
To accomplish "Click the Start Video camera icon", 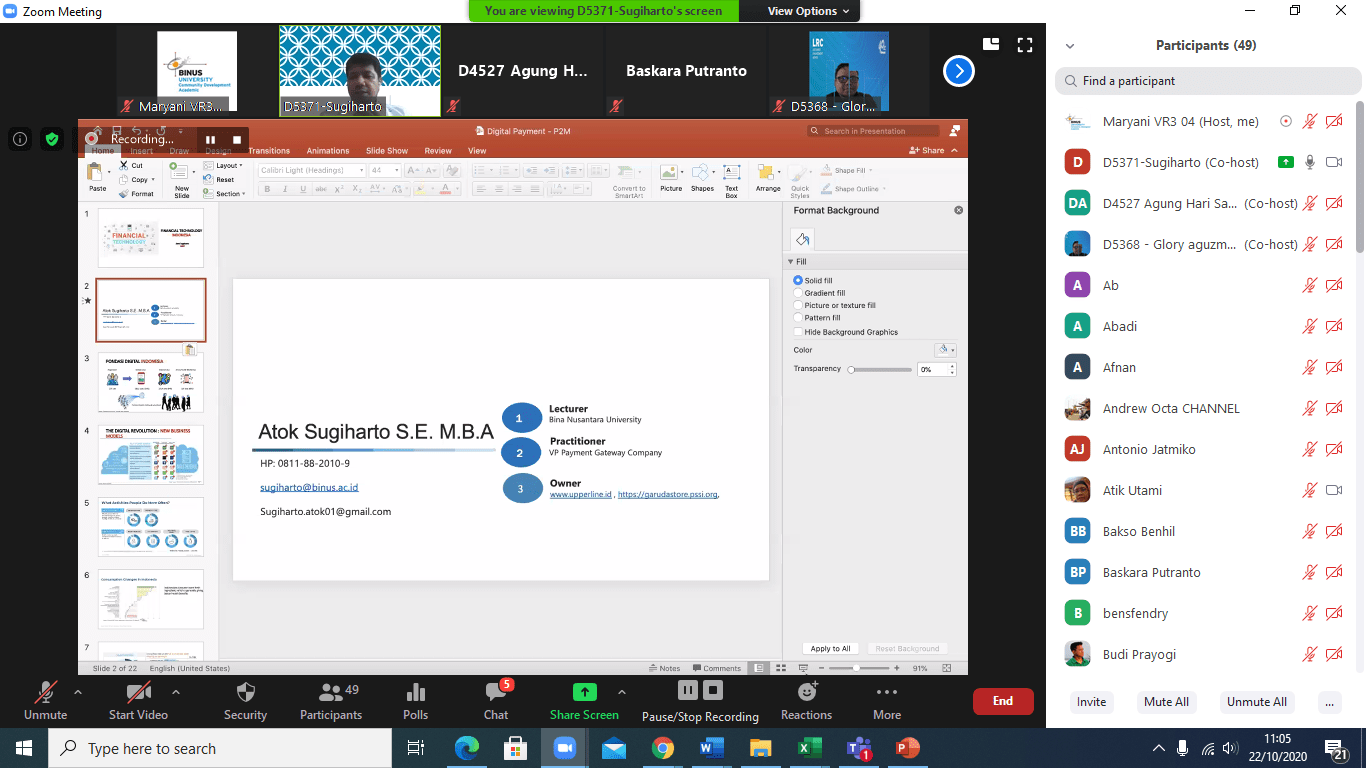I will coord(138,693).
